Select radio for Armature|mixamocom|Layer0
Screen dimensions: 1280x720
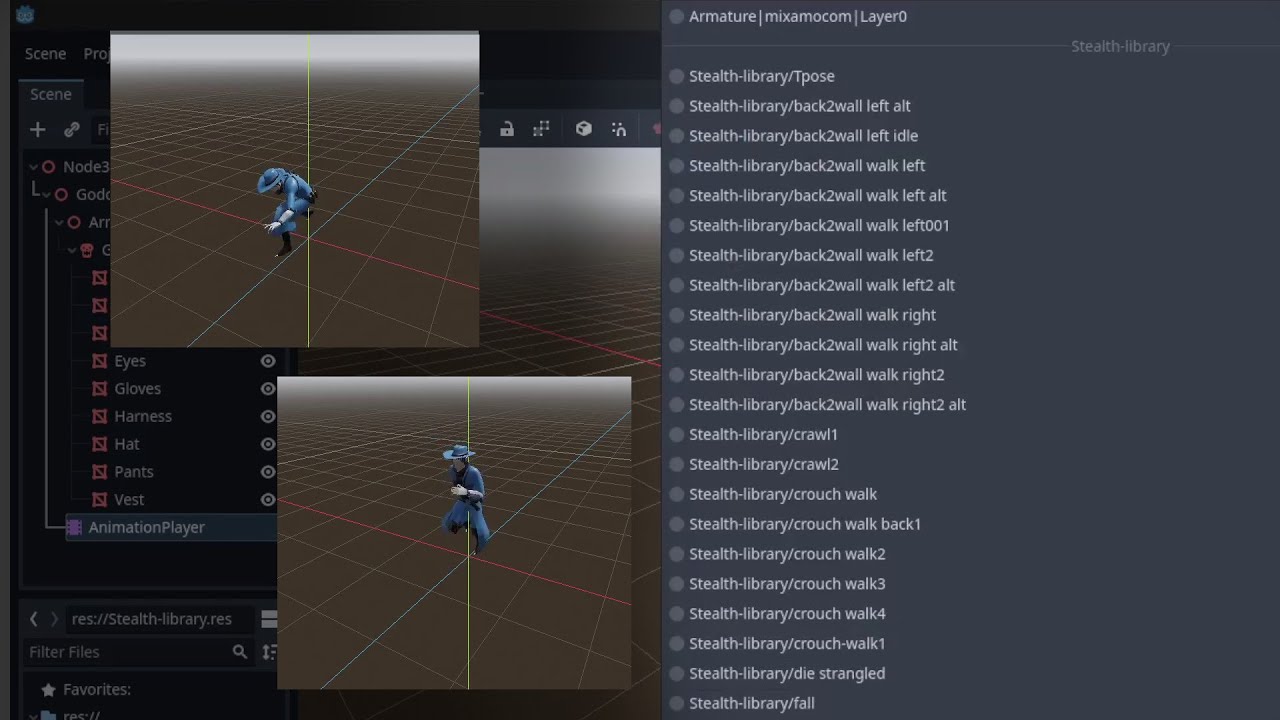pos(677,16)
